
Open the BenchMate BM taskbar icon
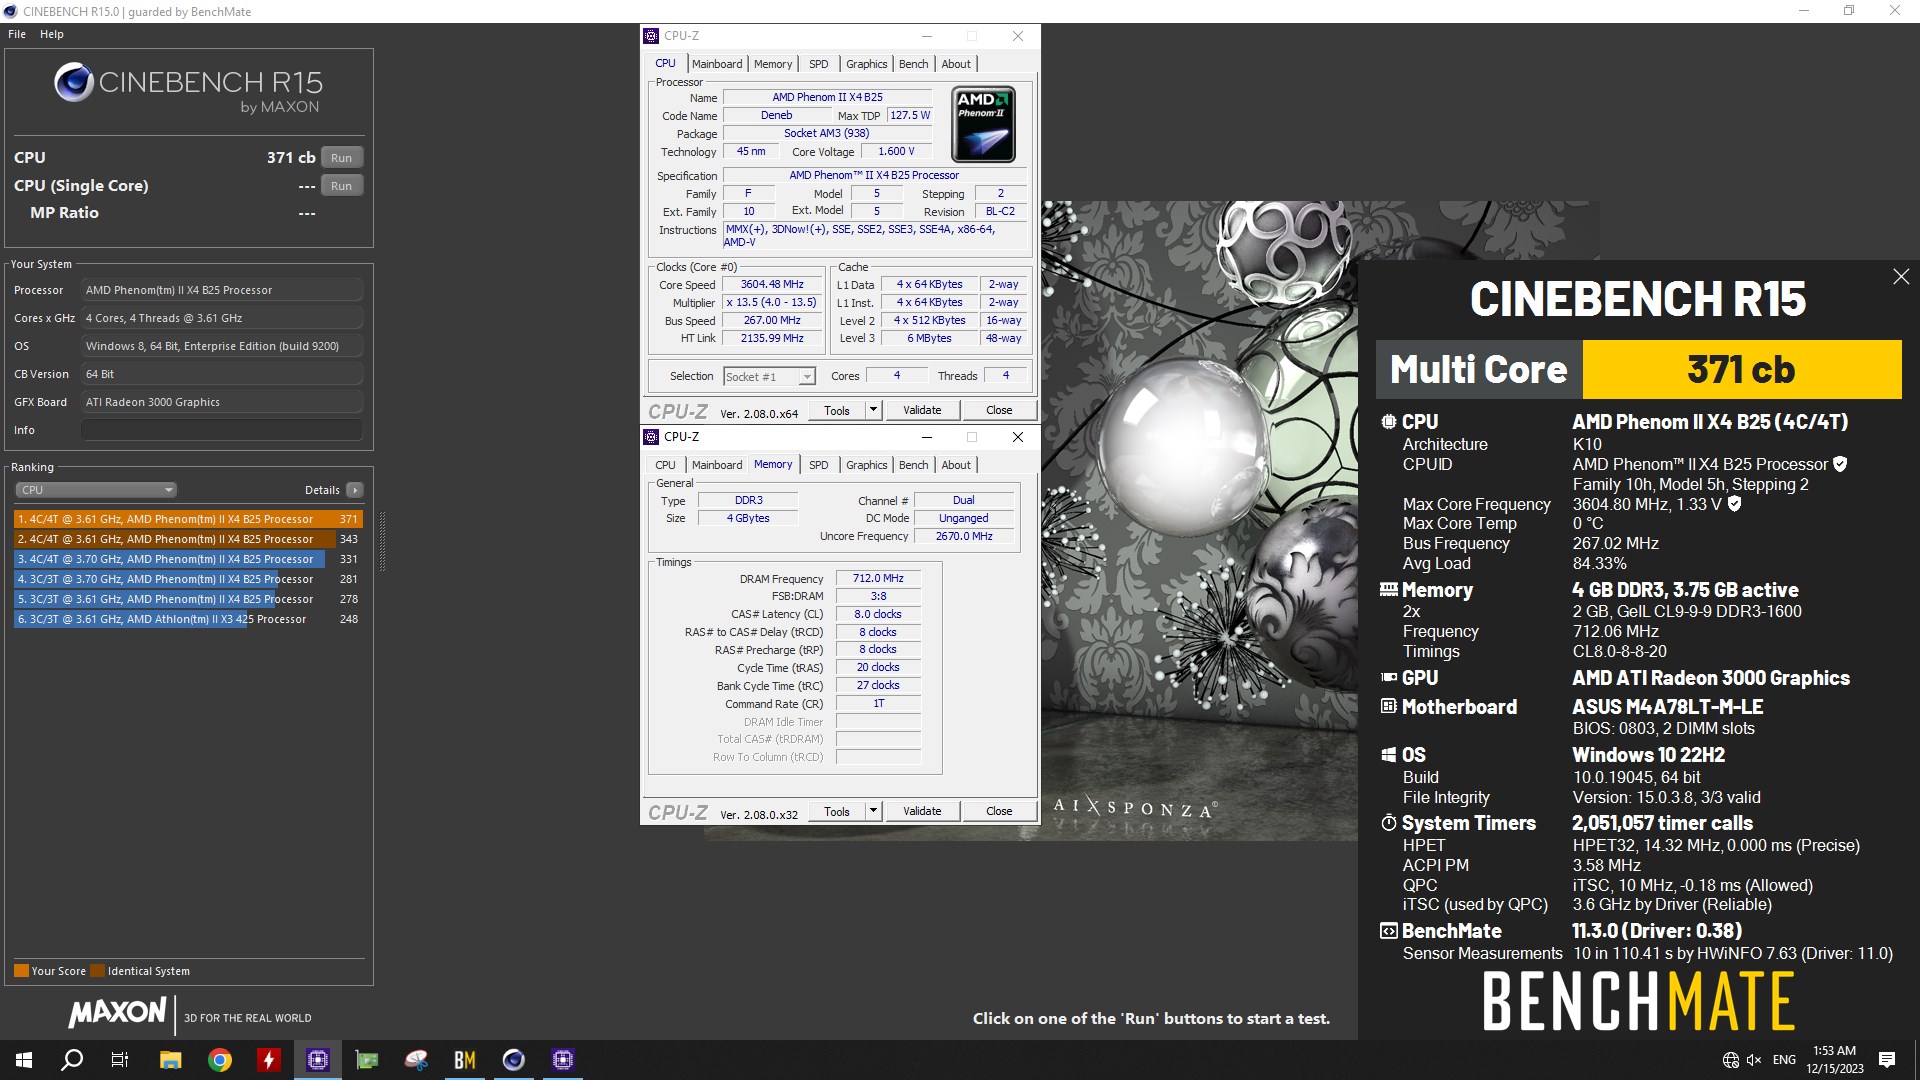tap(465, 1060)
